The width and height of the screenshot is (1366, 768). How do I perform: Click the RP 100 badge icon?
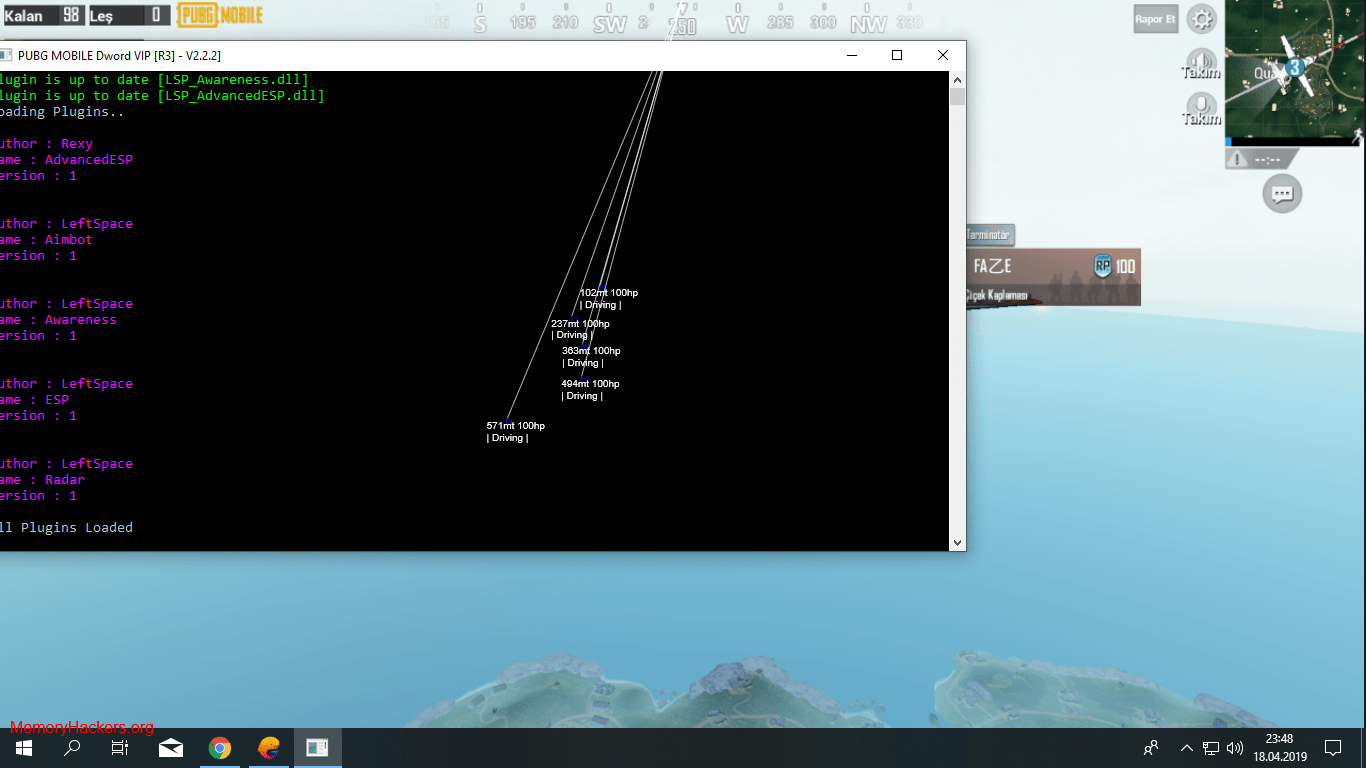point(1103,266)
